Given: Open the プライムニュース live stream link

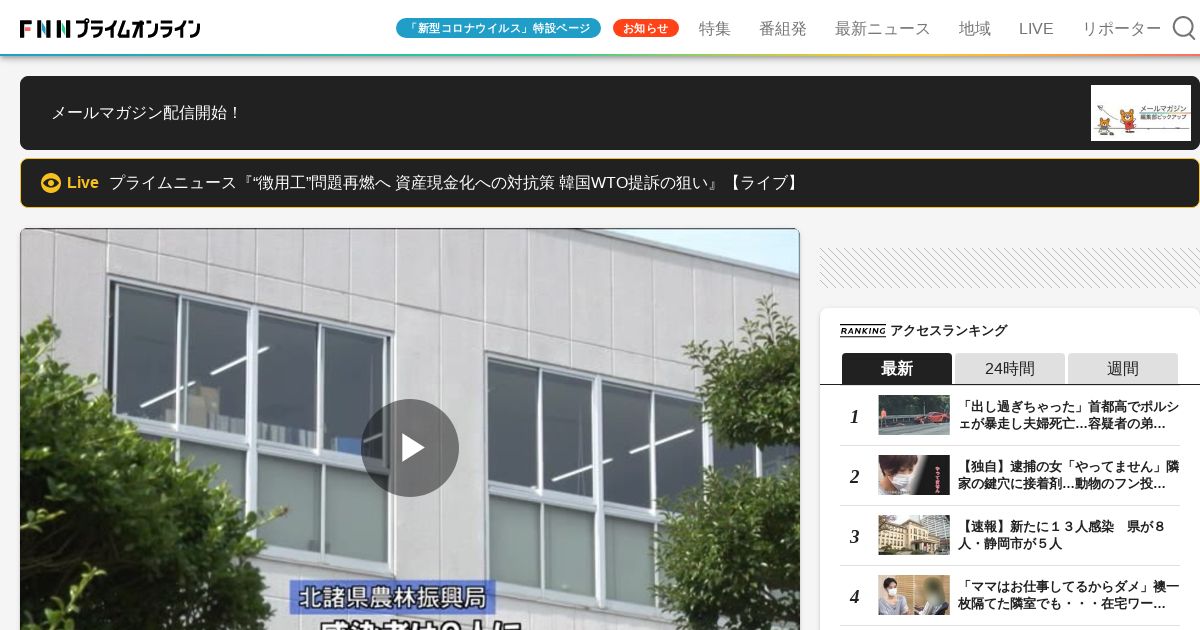Looking at the screenshot, I should click(456, 183).
